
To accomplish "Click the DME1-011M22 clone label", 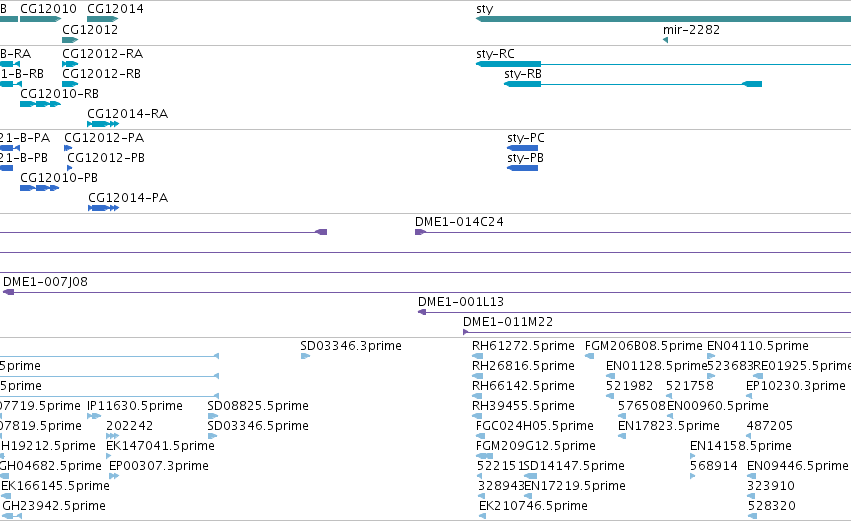I will tap(508, 322).
